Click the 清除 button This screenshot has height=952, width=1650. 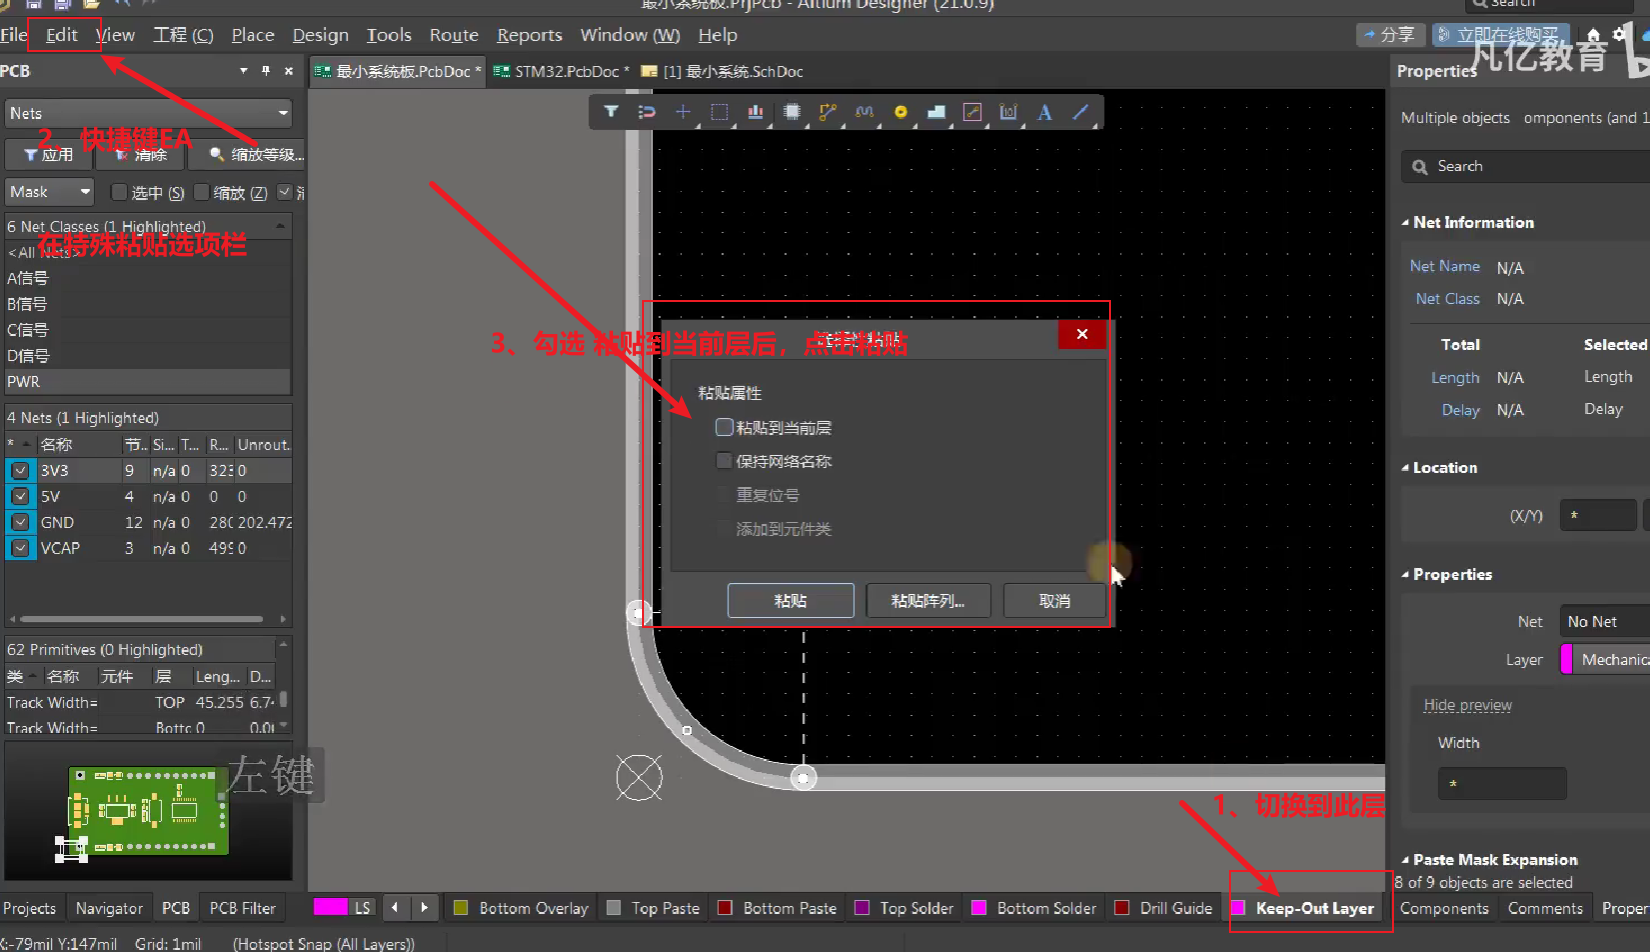140,155
